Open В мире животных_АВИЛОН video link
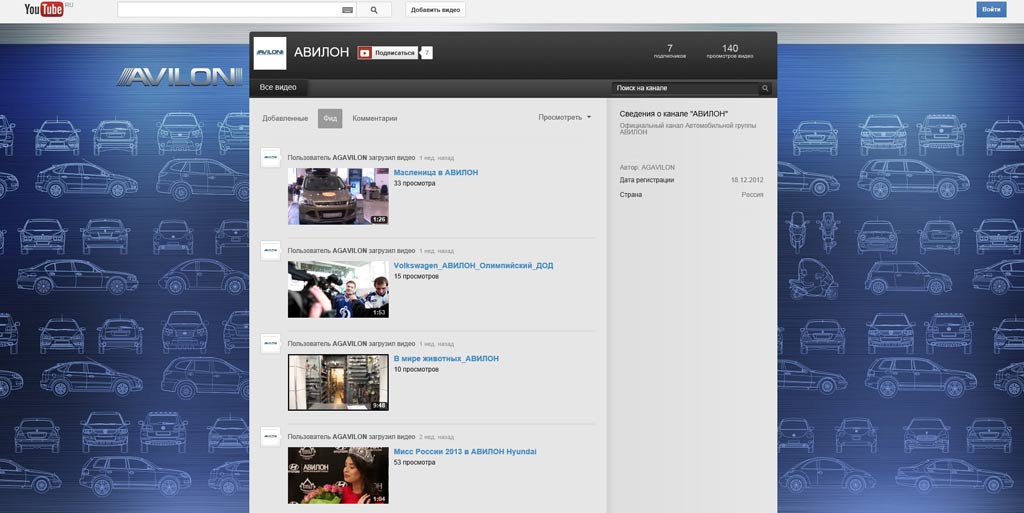 (x=446, y=358)
